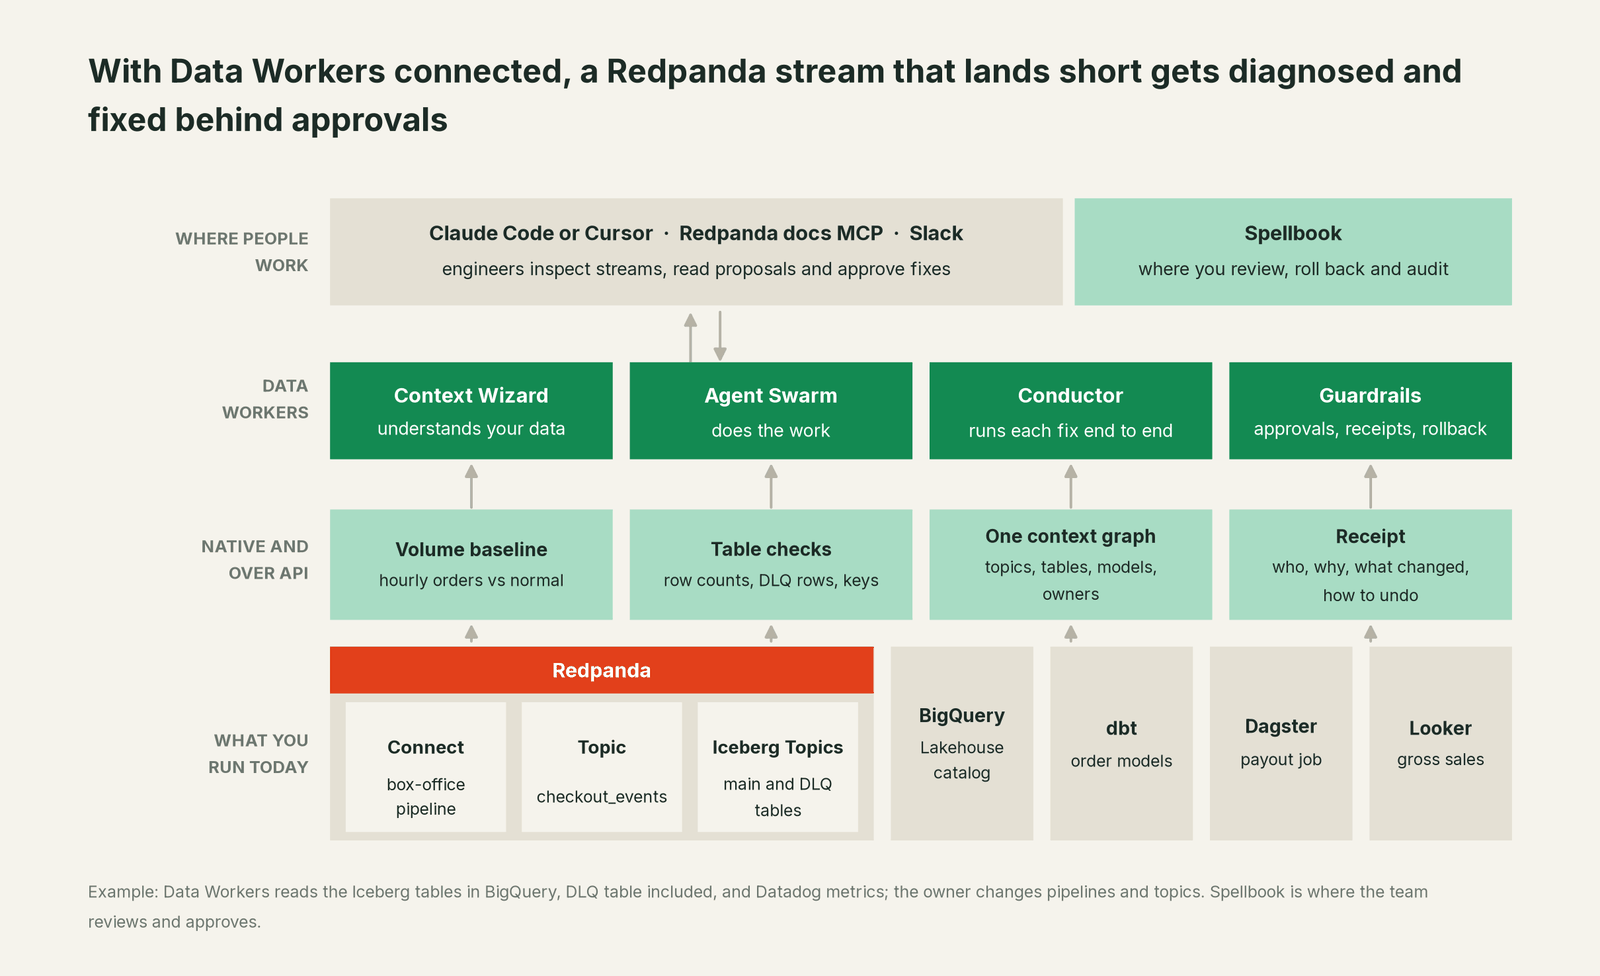Select the dbt order models card
The height and width of the screenshot is (976, 1600).
pos(1121,743)
